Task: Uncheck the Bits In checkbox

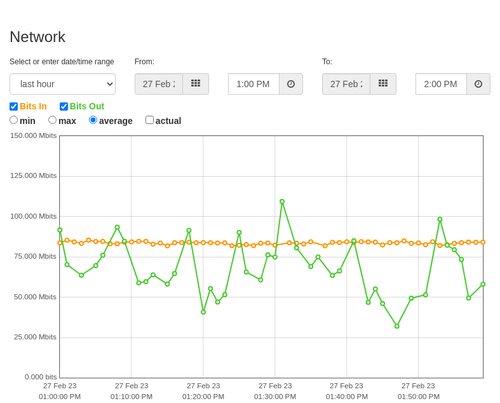Action: click(14, 106)
